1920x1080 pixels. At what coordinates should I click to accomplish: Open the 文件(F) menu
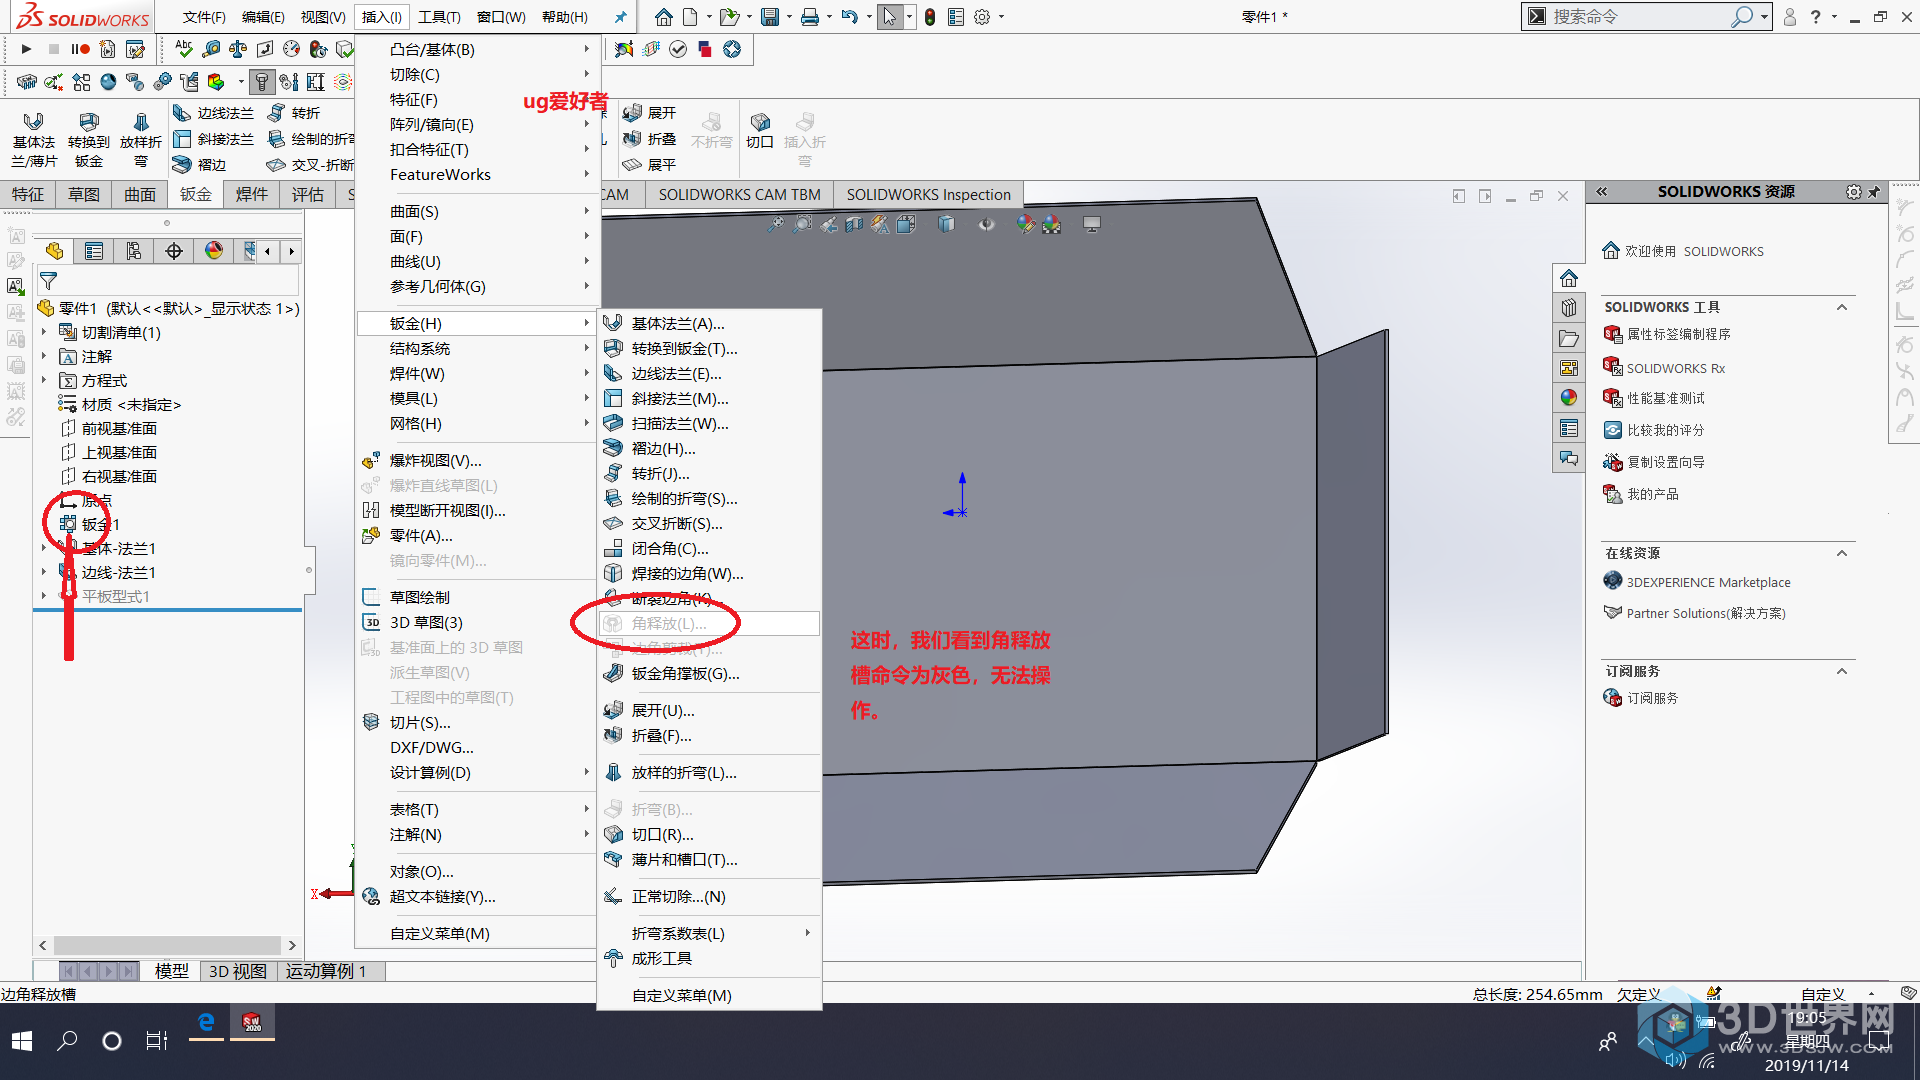coord(204,17)
